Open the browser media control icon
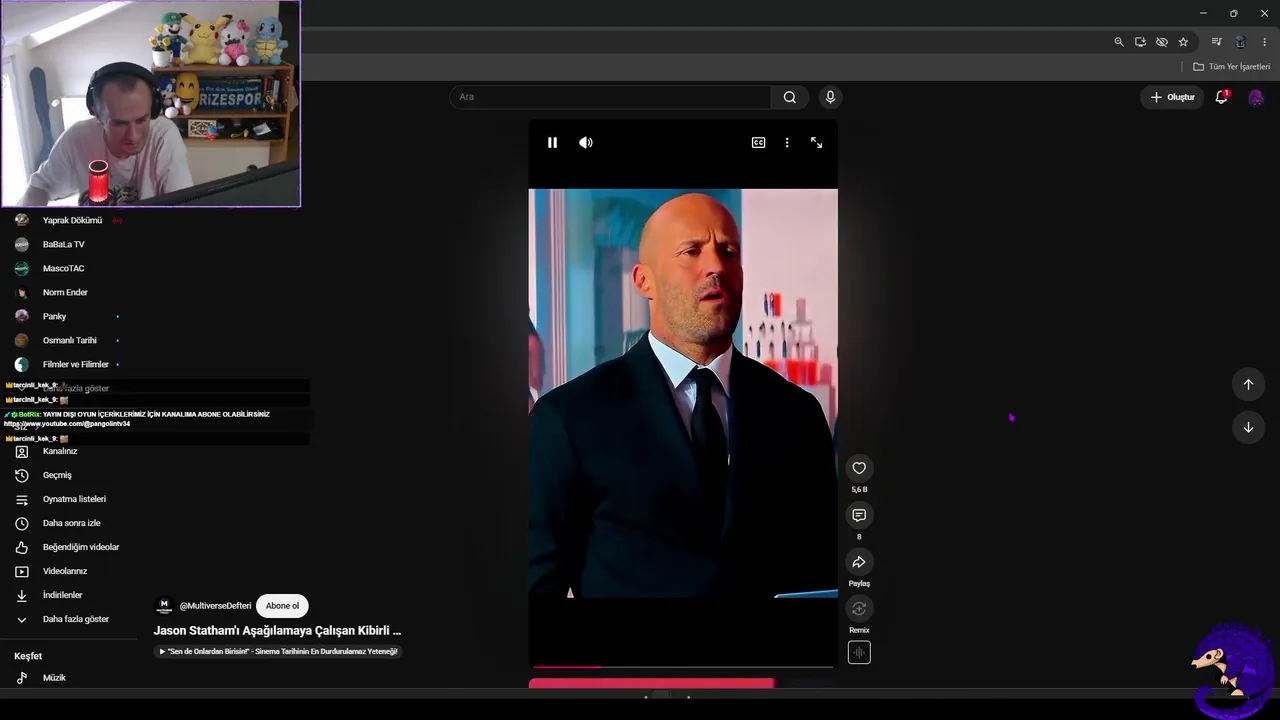 [x=1216, y=42]
